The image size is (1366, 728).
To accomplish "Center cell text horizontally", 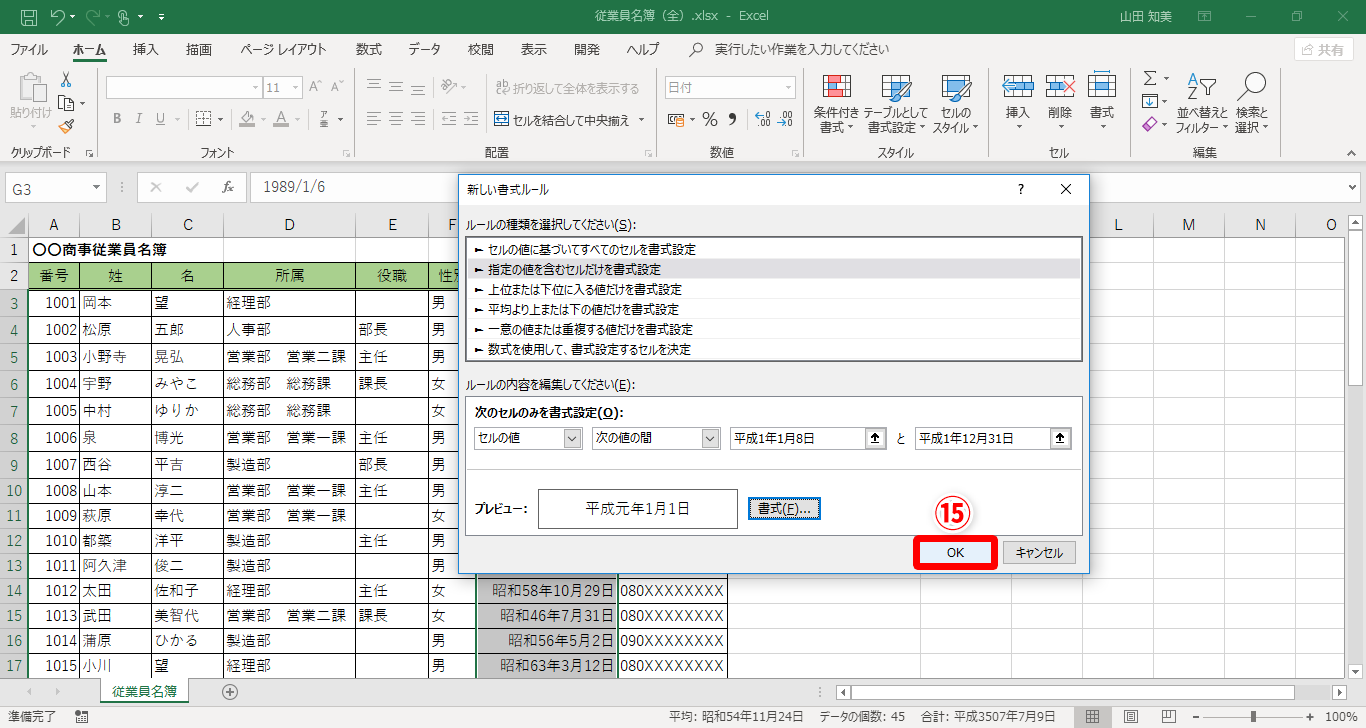I will click(x=398, y=119).
